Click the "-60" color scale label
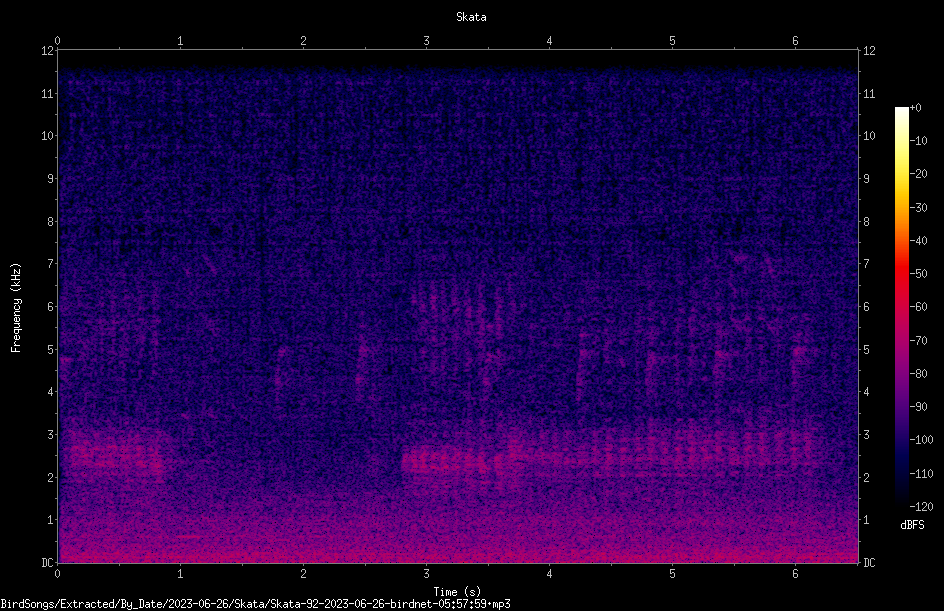Image resolution: width=944 pixels, height=611 pixels. coord(918,307)
